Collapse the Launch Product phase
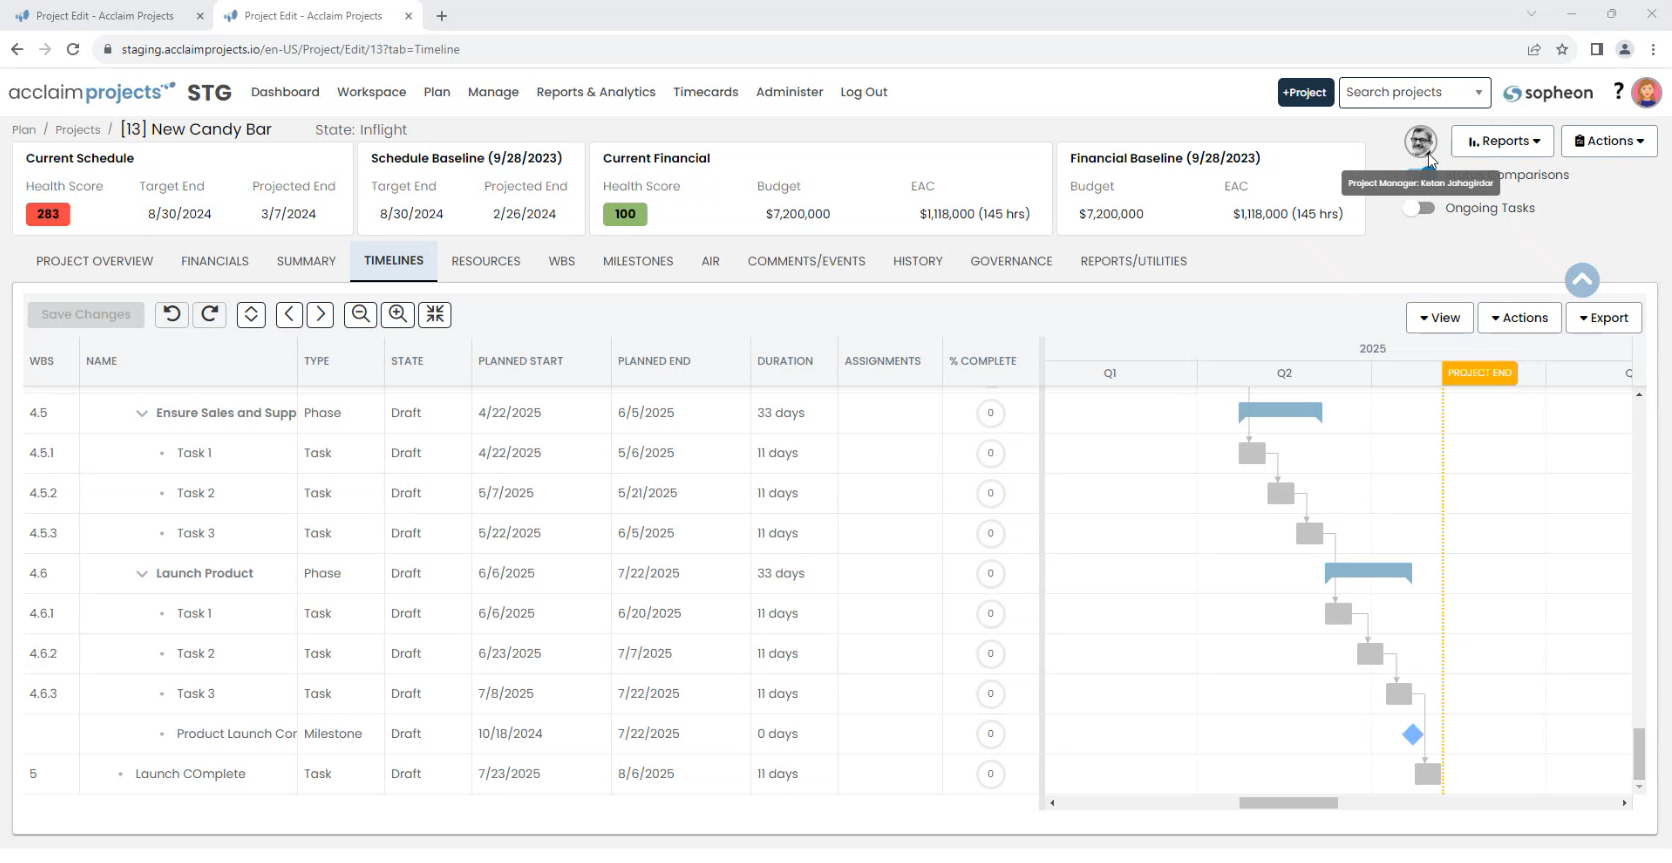This screenshot has height=863, width=1672. point(142,574)
